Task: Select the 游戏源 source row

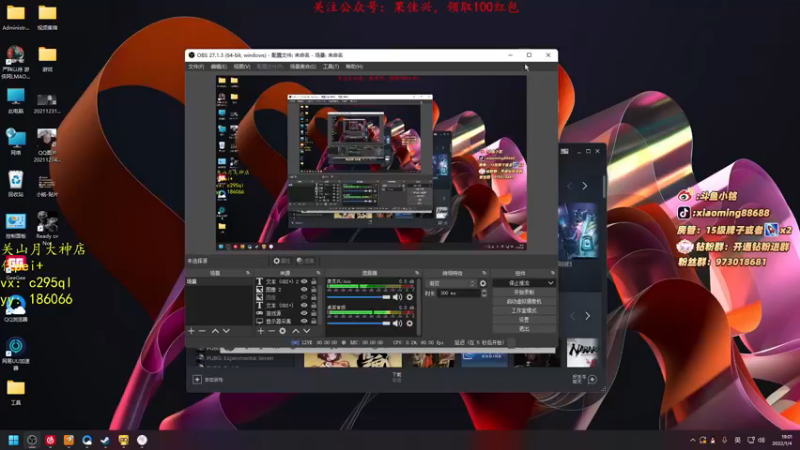Action: 287,313
